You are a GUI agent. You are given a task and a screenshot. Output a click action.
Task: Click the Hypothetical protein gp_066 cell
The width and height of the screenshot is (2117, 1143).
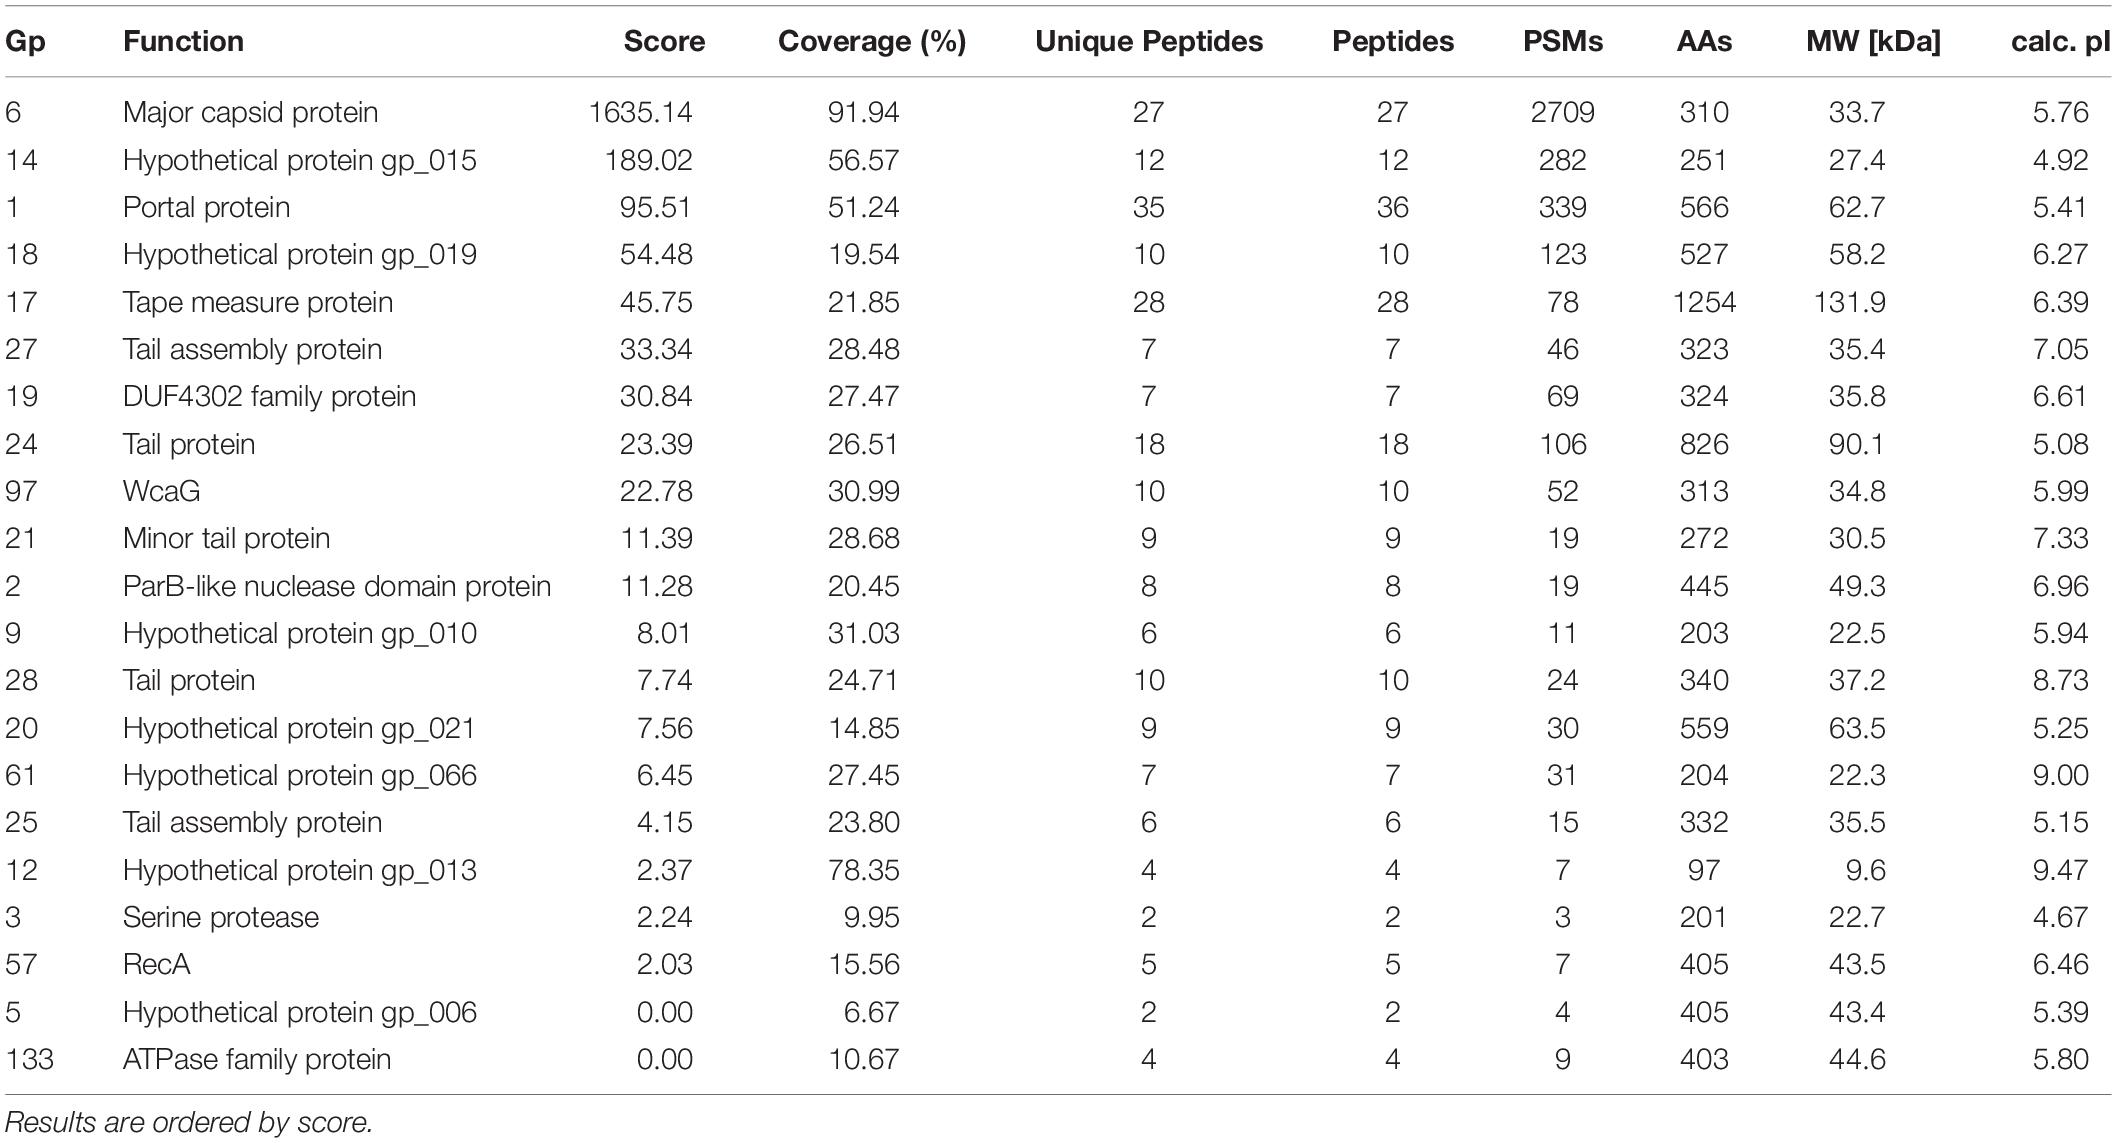coord(300,775)
